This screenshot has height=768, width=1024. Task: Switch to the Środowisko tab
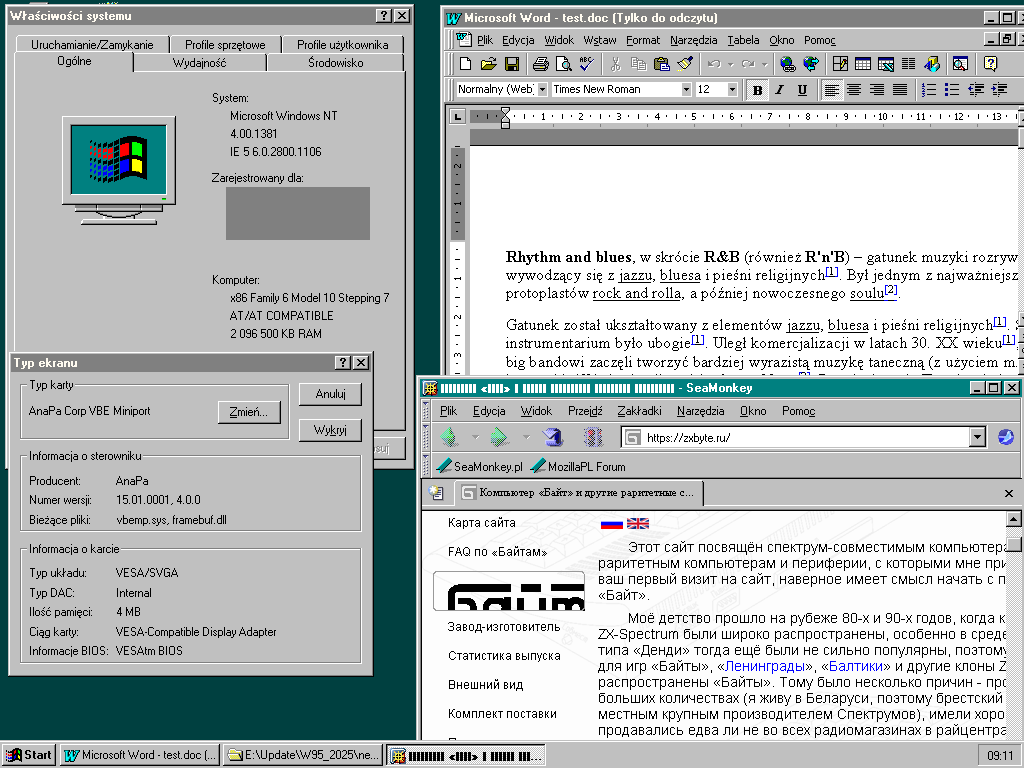click(x=336, y=63)
